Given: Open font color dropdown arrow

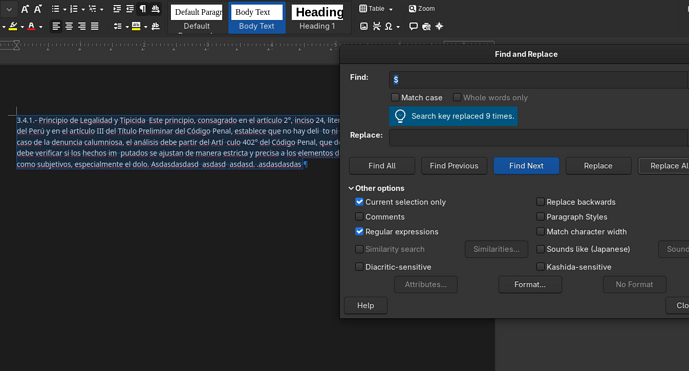Looking at the screenshot, I should (40, 27).
